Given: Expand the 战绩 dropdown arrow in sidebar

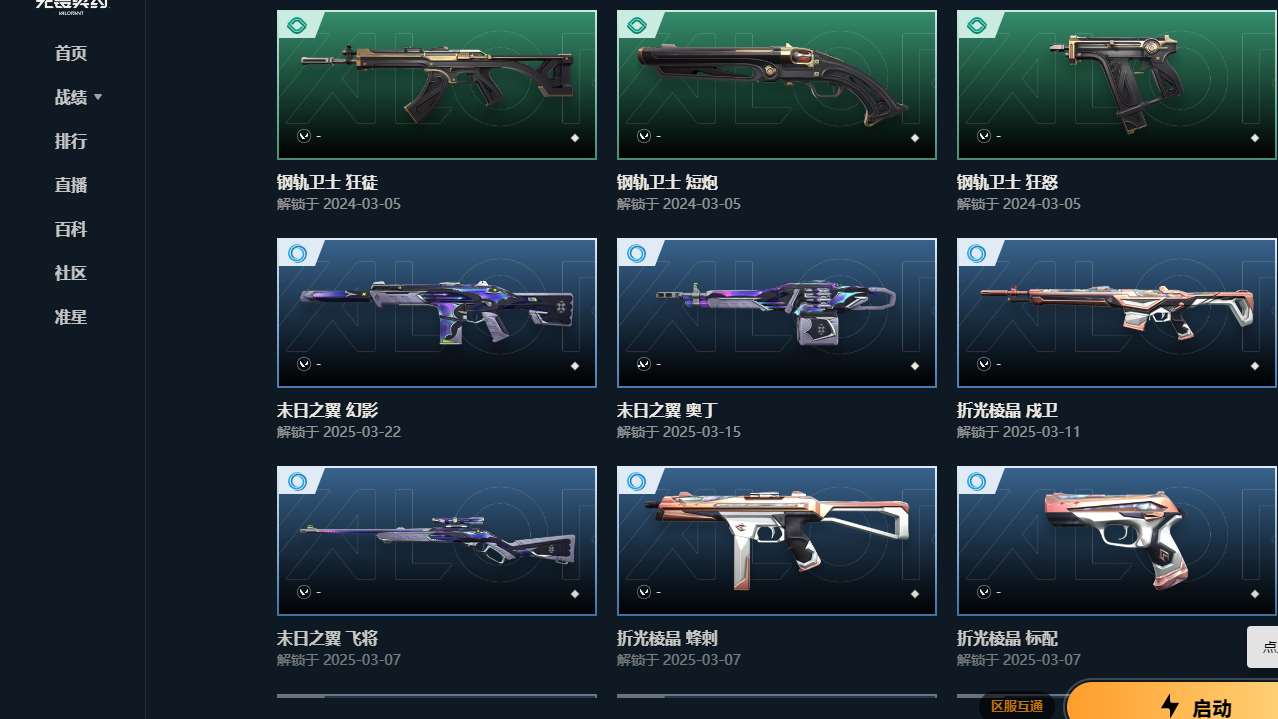Looking at the screenshot, I should [x=98, y=97].
